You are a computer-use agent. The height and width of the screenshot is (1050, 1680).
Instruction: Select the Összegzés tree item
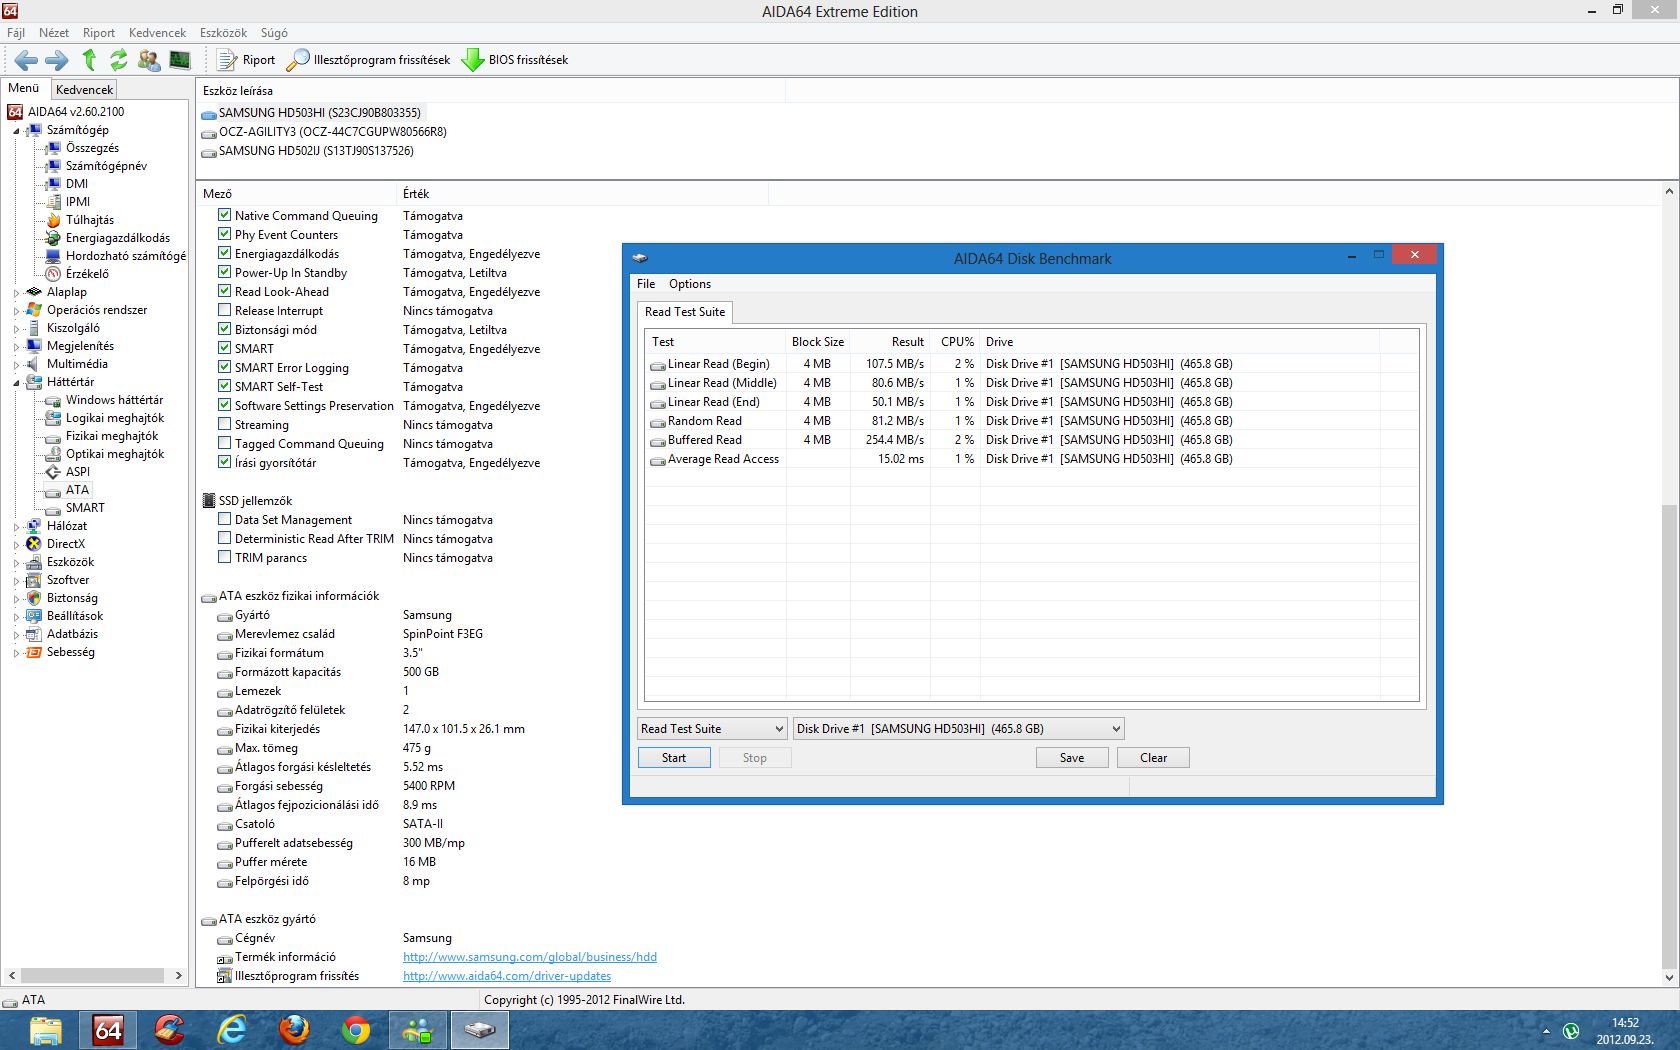[x=92, y=148]
